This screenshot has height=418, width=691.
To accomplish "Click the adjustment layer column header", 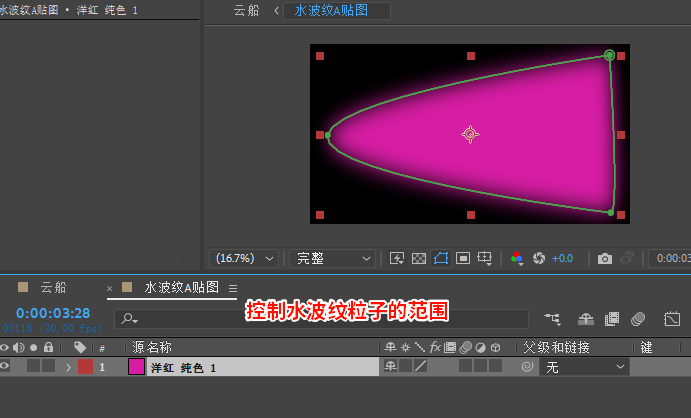I will click(480, 348).
